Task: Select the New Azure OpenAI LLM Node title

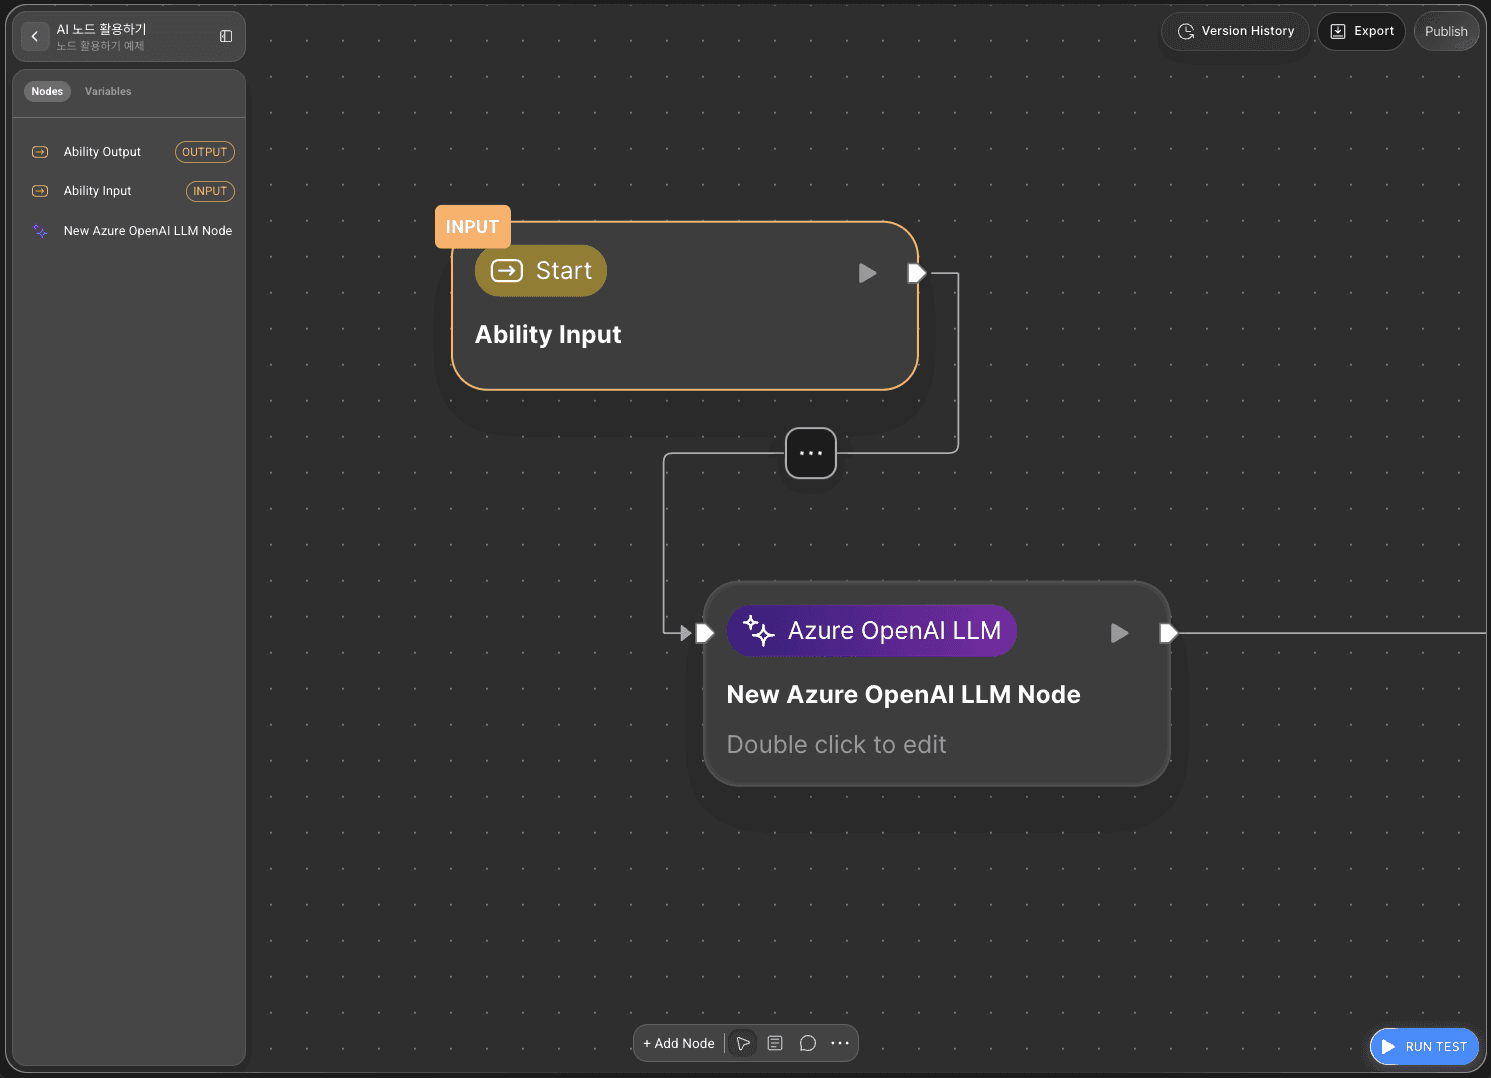Action: click(904, 695)
